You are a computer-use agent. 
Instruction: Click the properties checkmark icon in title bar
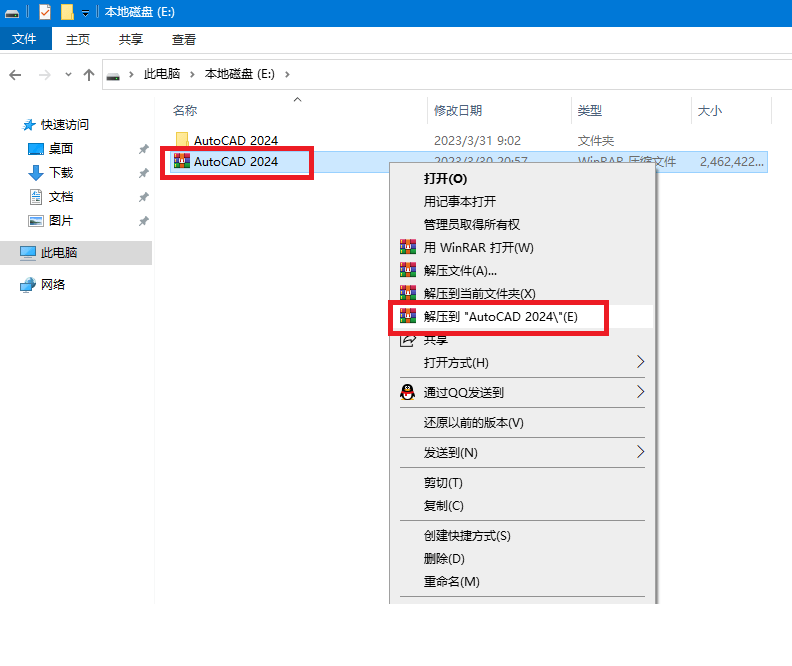(45, 12)
